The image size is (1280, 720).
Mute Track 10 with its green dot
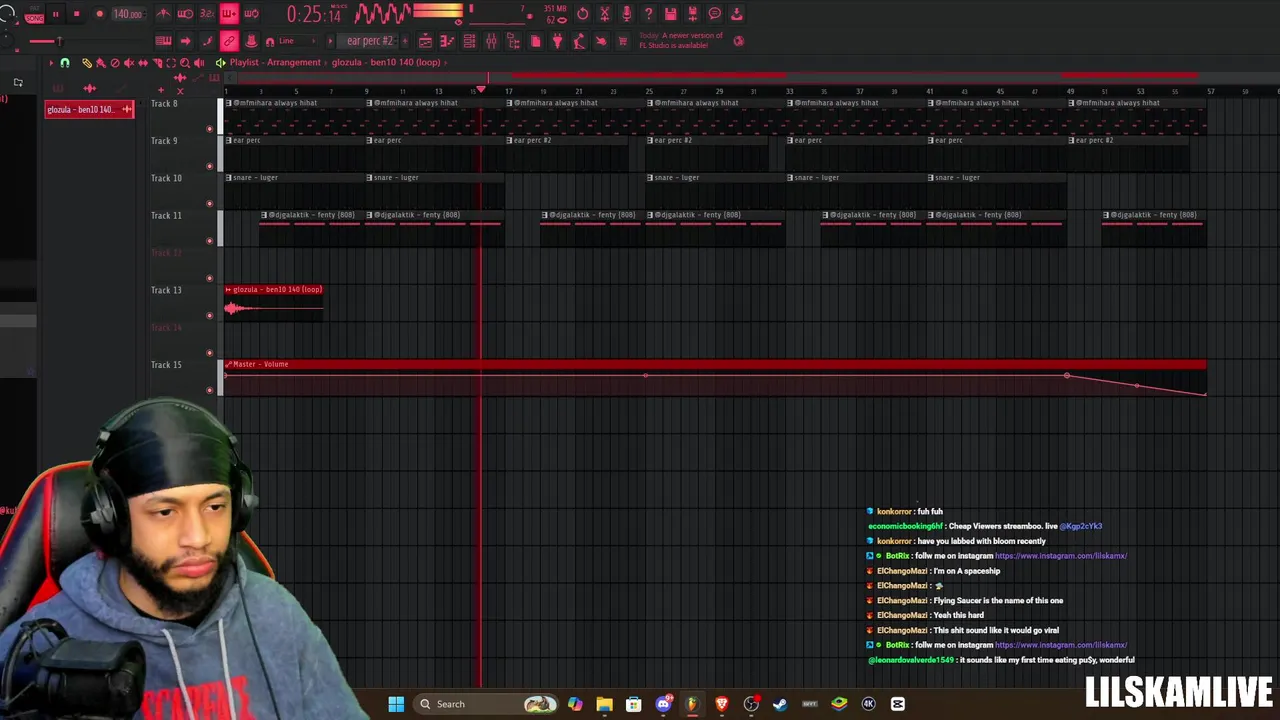pos(209,203)
